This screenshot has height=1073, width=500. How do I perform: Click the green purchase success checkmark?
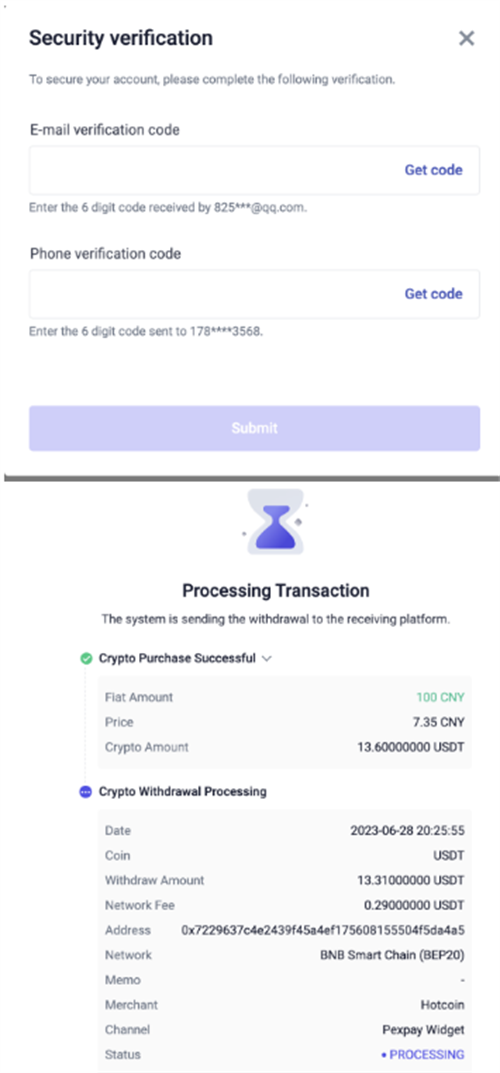tap(86, 658)
